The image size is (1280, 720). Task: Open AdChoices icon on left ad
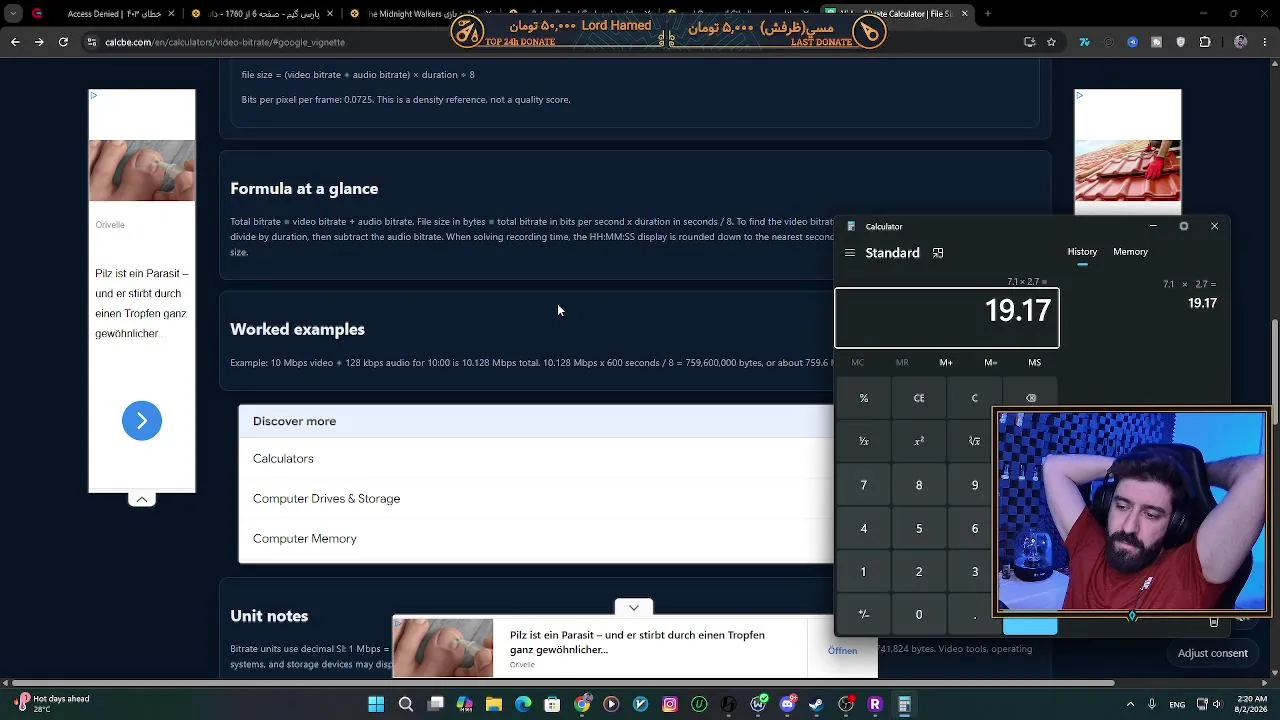pos(94,96)
